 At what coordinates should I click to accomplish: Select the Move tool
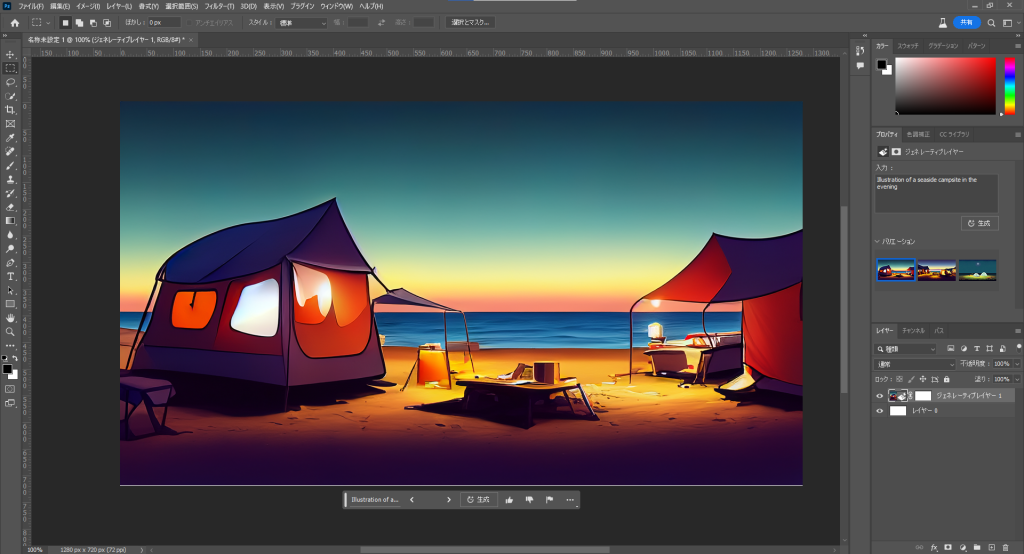(10, 54)
